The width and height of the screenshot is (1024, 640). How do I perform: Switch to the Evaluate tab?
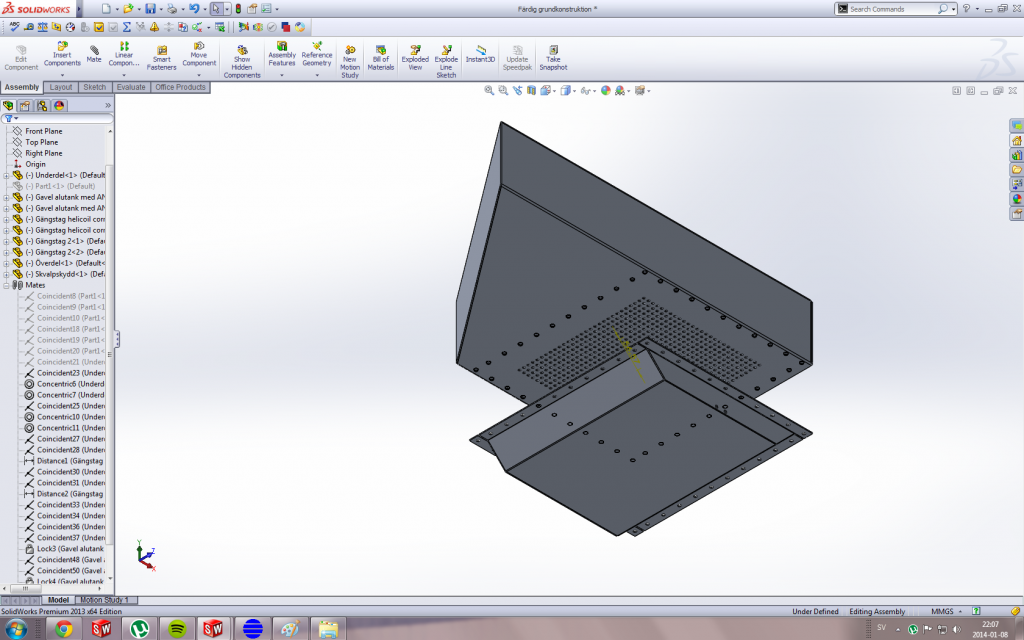131,87
